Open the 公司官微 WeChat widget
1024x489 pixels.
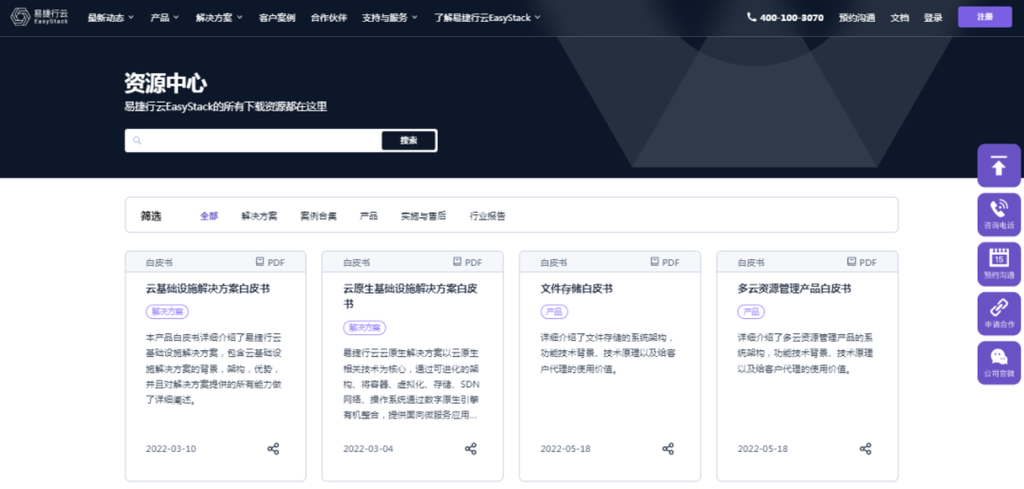click(999, 363)
